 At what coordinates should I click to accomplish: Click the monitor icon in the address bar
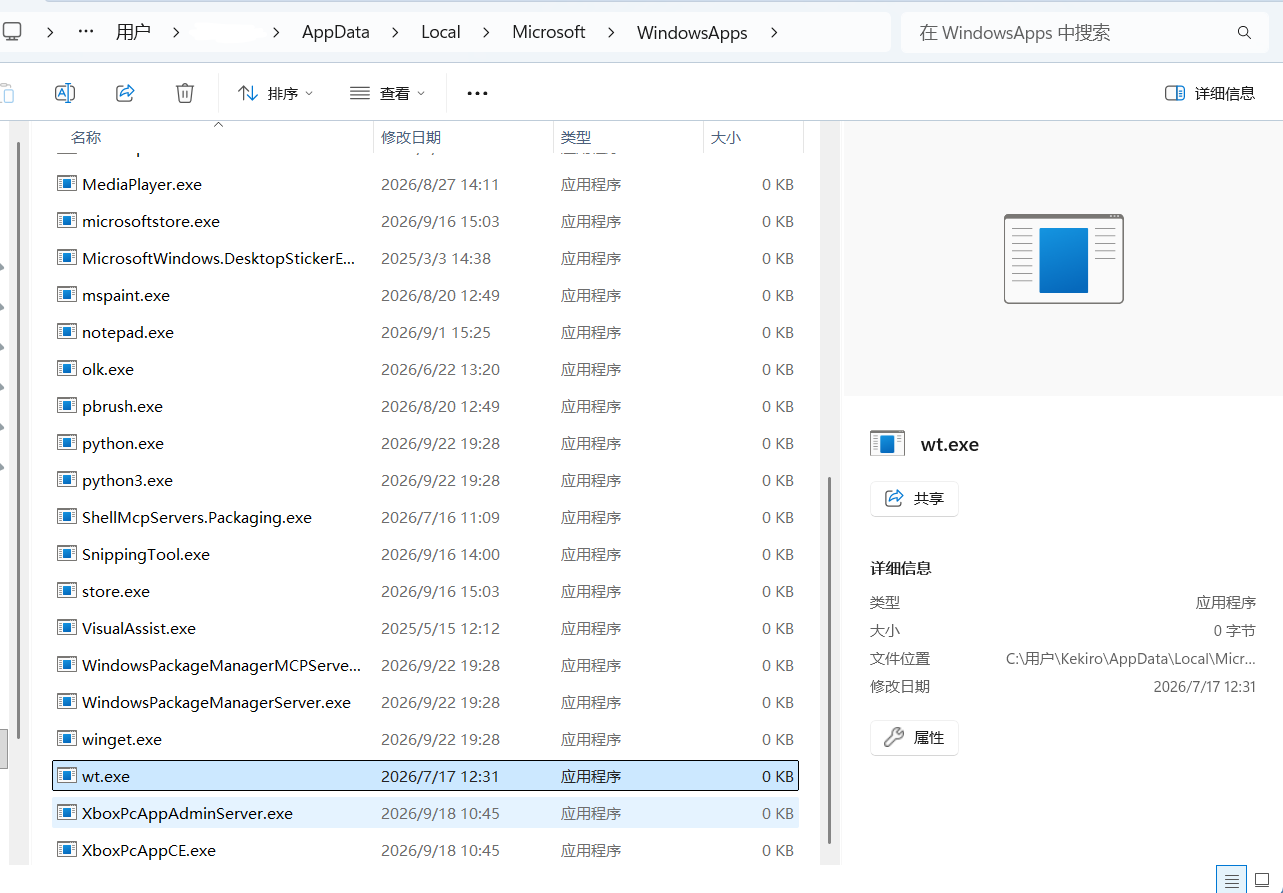click(11, 32)
